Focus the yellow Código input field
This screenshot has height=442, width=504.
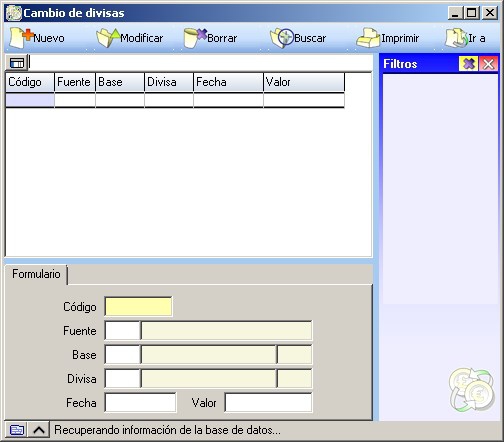pyautogui.click(x=138, y=306)
